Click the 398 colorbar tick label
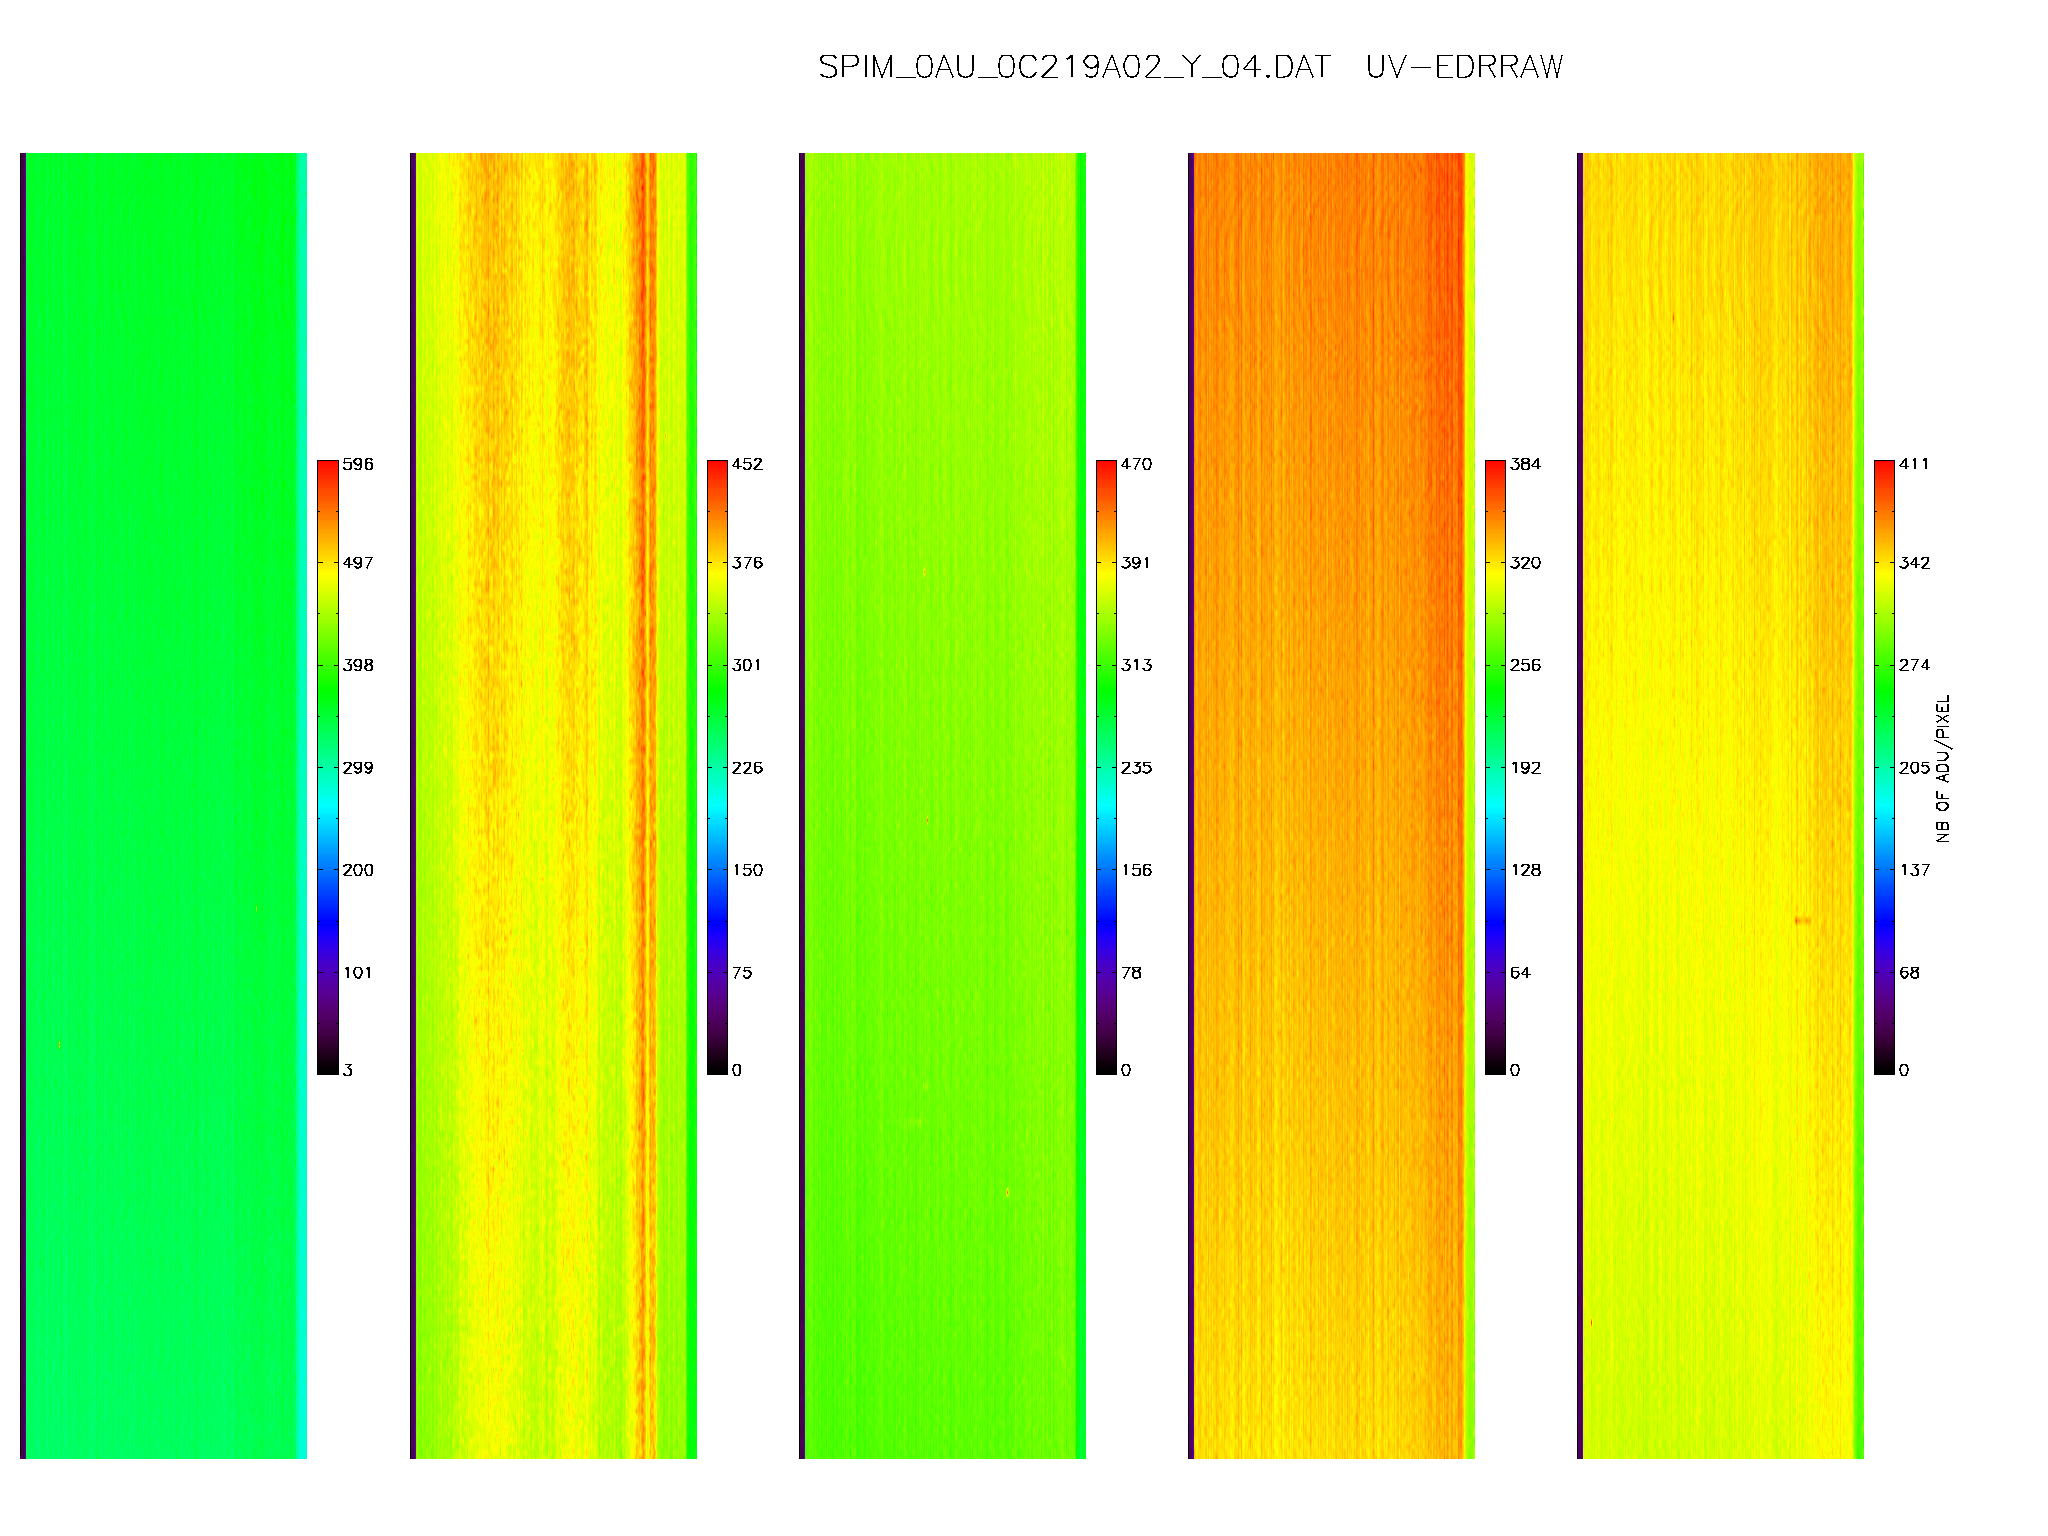Screen dimensions: 2048x1536 click(358, 665)
